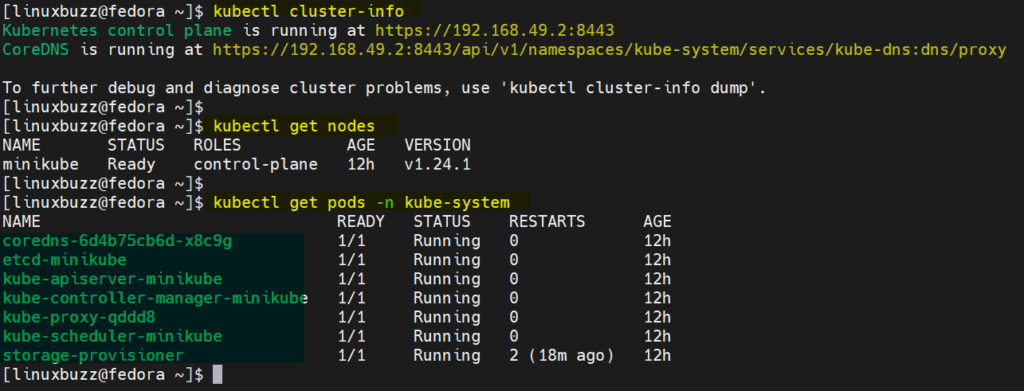Click the green 'Kubernetes control plane' text

coord(118,30)
